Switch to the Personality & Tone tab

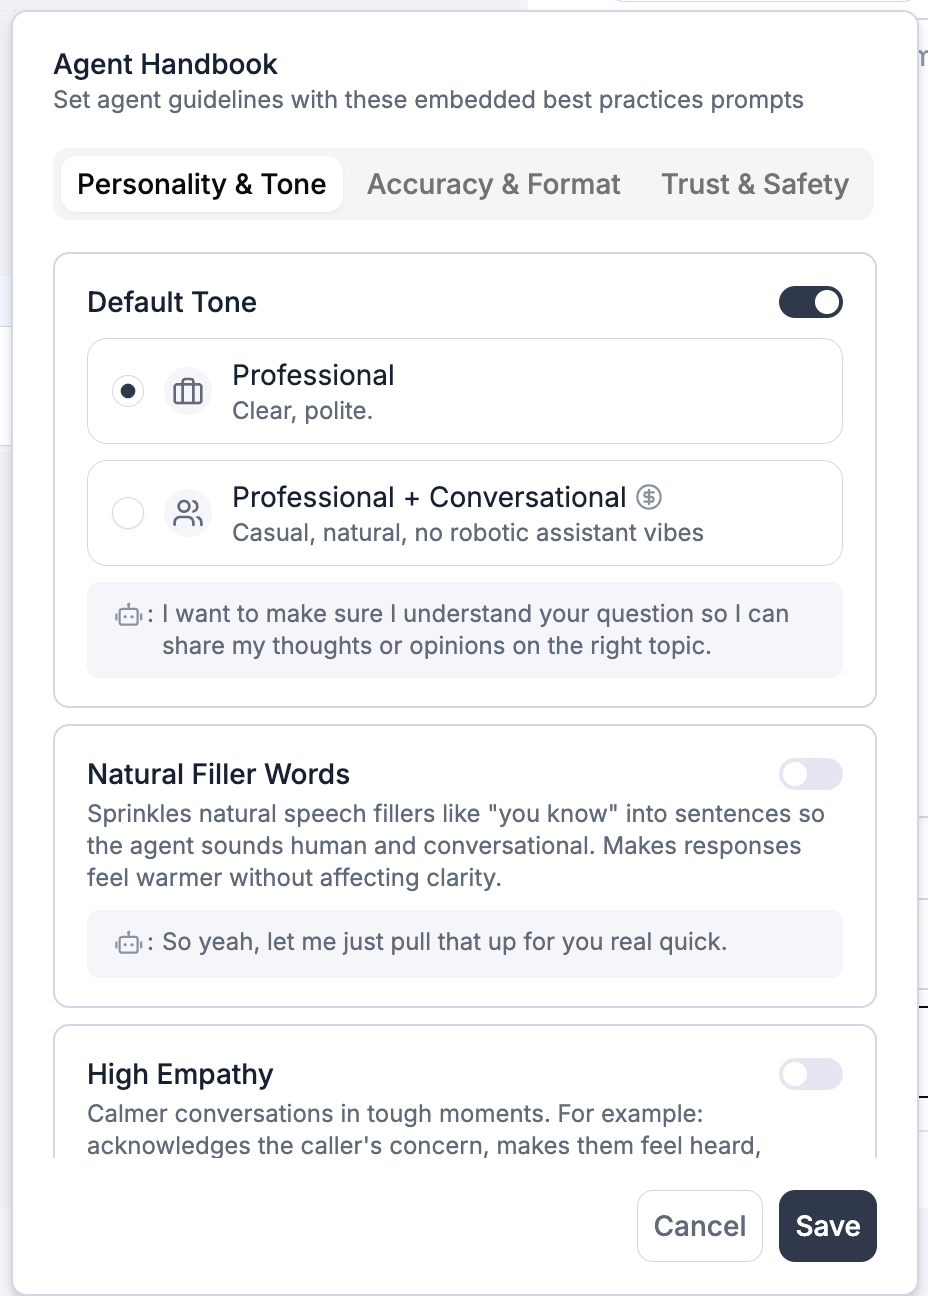(202, 184)
